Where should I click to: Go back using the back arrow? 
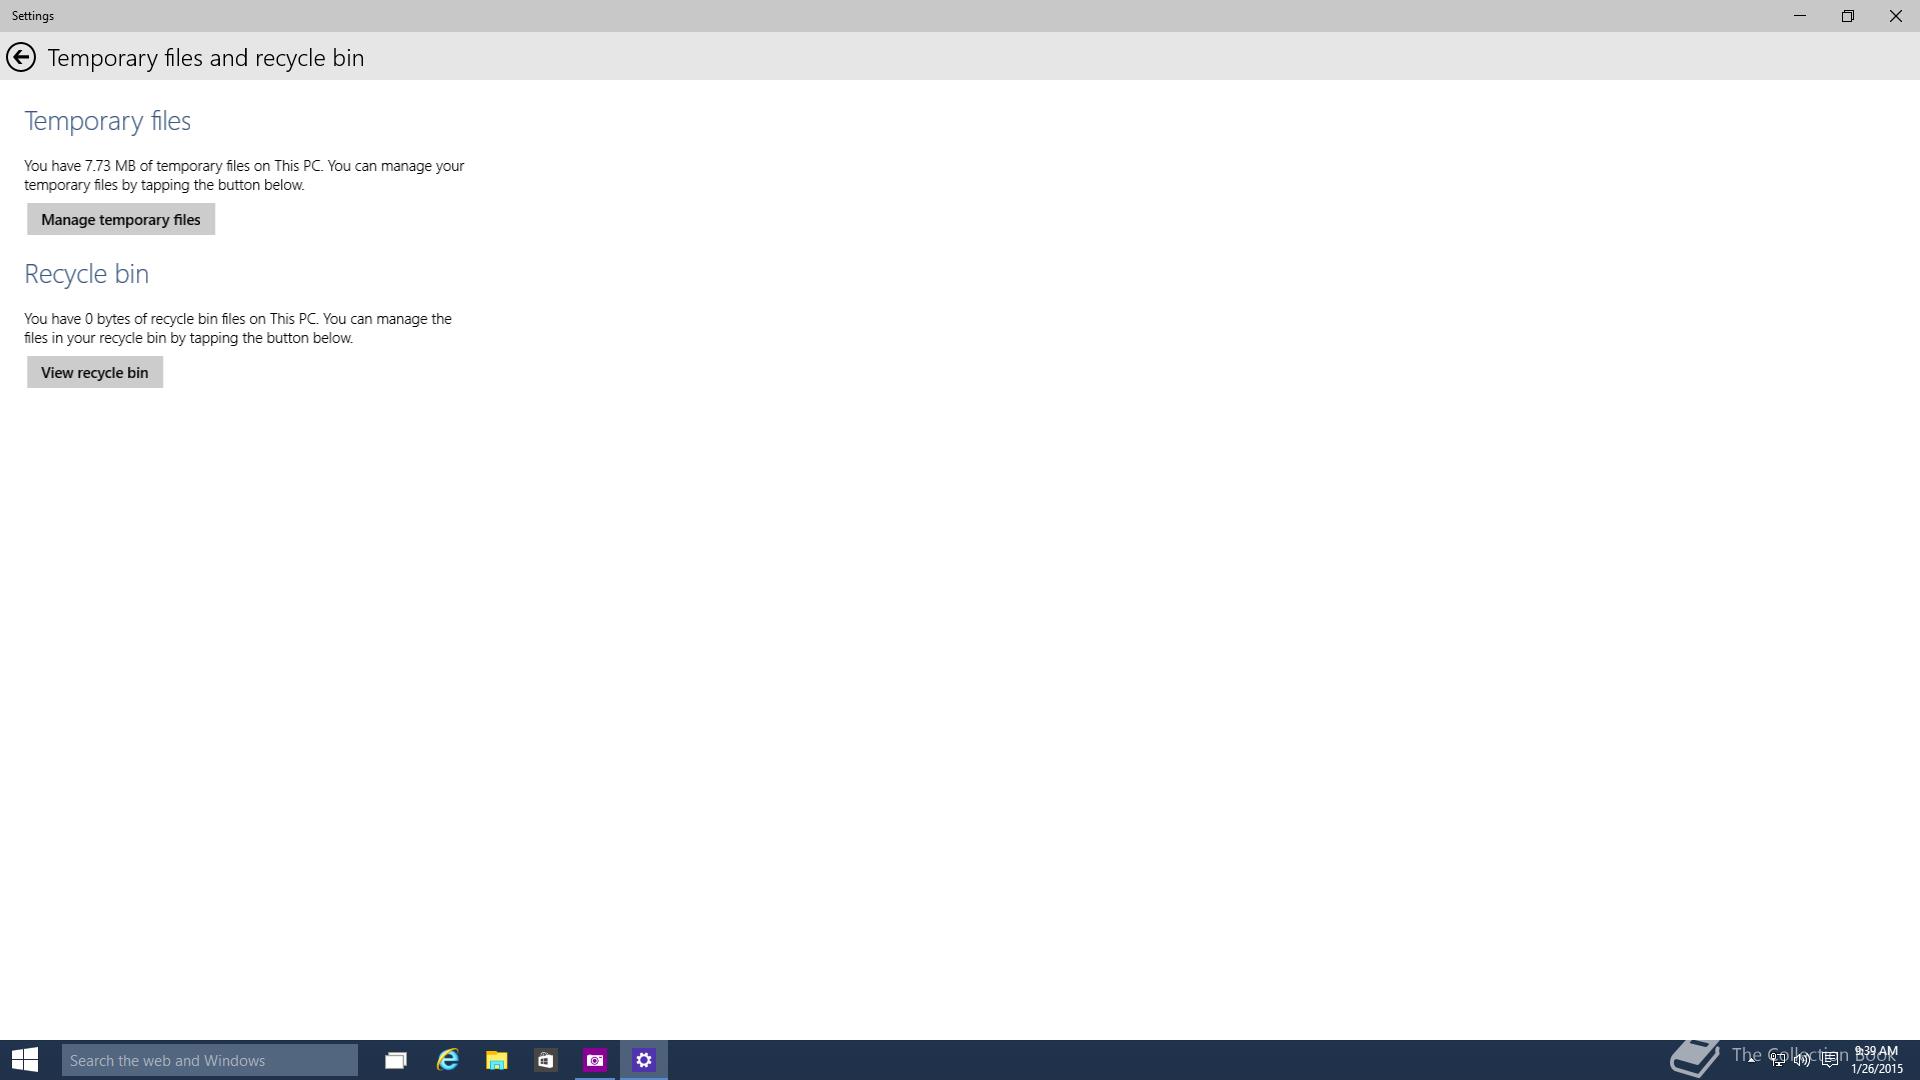[x=20, y=57]
